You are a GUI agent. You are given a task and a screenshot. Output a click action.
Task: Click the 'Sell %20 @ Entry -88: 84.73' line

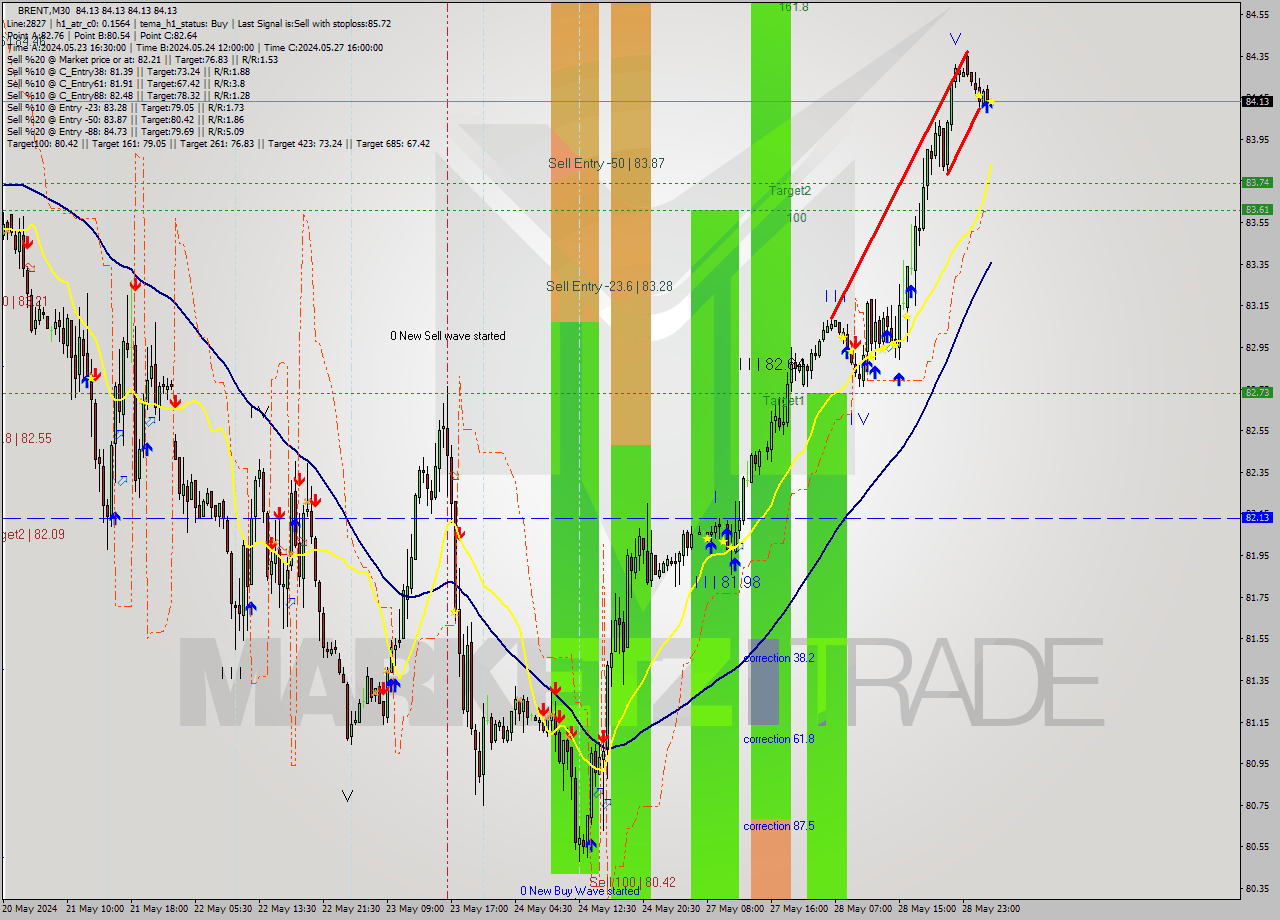click(x=125, y=131)
